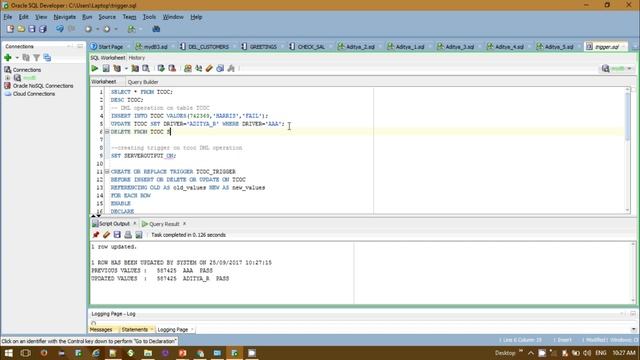640x360 pixels.
Task: Pin the Script Output panel with red pin
Action: (x=96, y=235)
